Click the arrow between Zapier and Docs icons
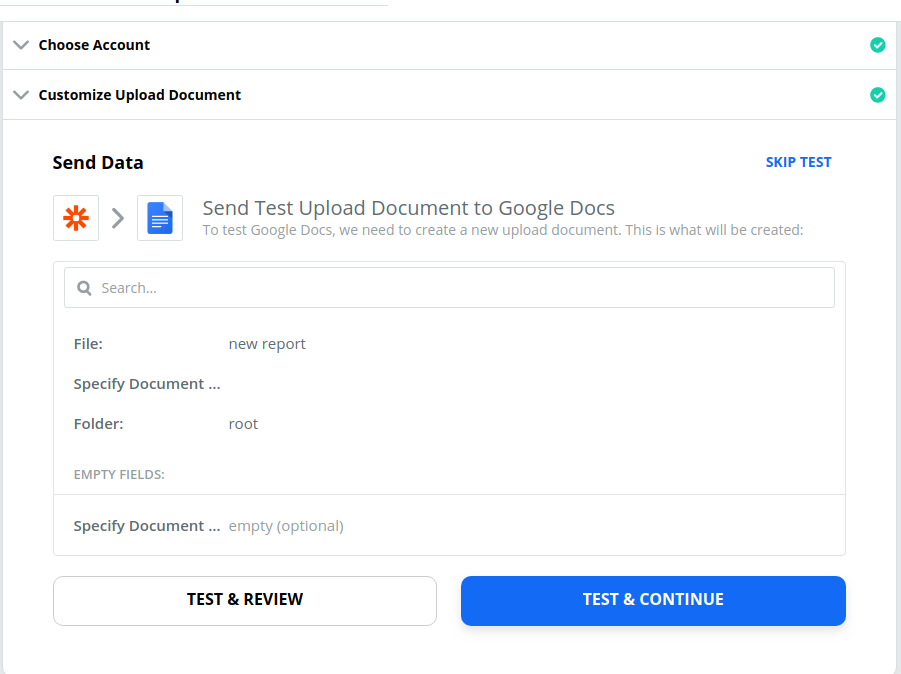The width and height of the screenshot is (901, 674). pos(118,218)
